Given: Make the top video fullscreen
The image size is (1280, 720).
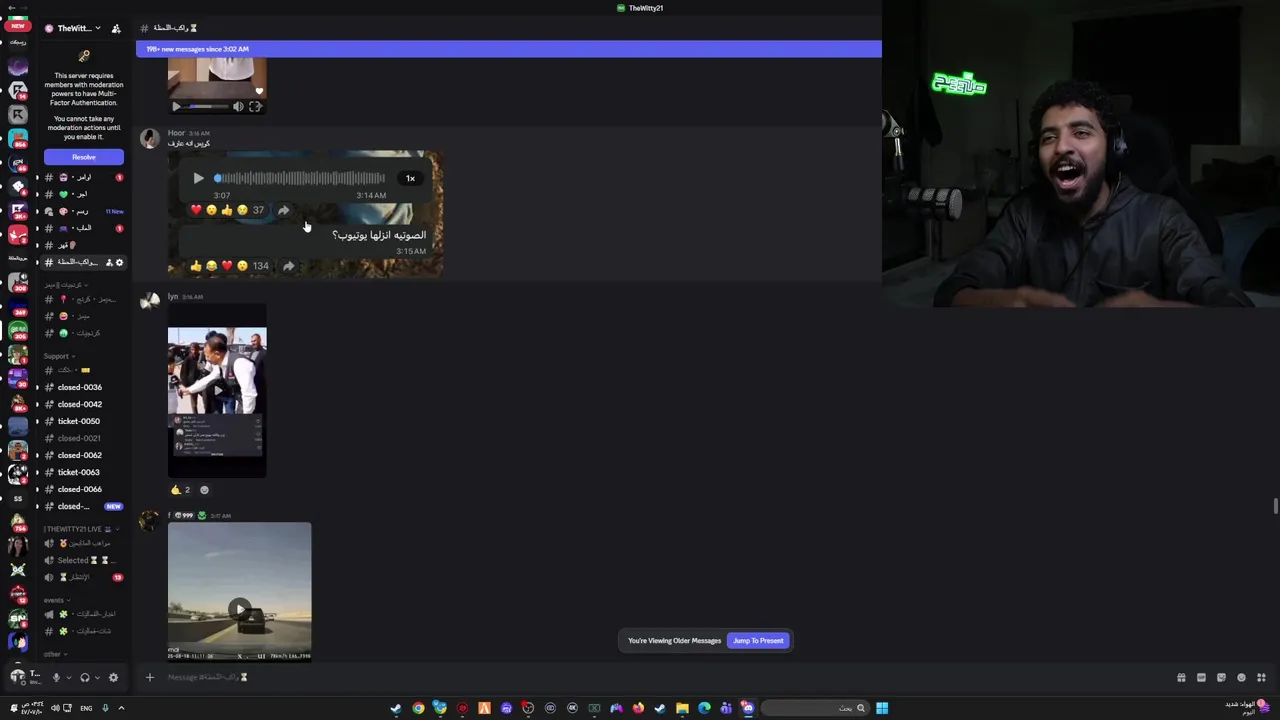Looking at the screenshot, I should (x=255, y=106).
